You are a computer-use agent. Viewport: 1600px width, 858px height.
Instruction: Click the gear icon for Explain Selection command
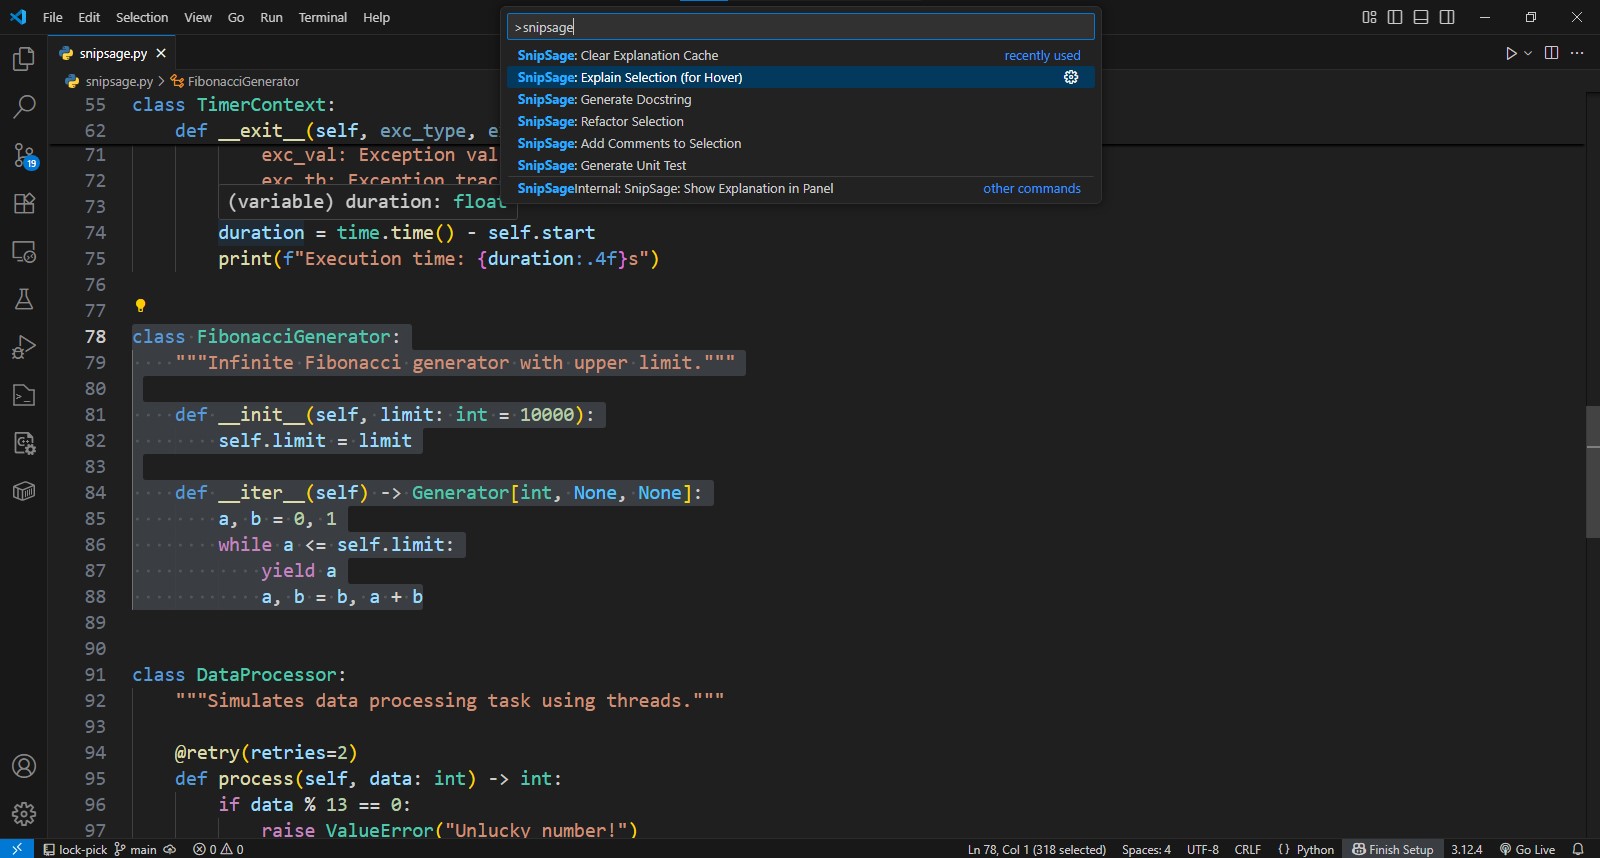[x=1071, y=77]
